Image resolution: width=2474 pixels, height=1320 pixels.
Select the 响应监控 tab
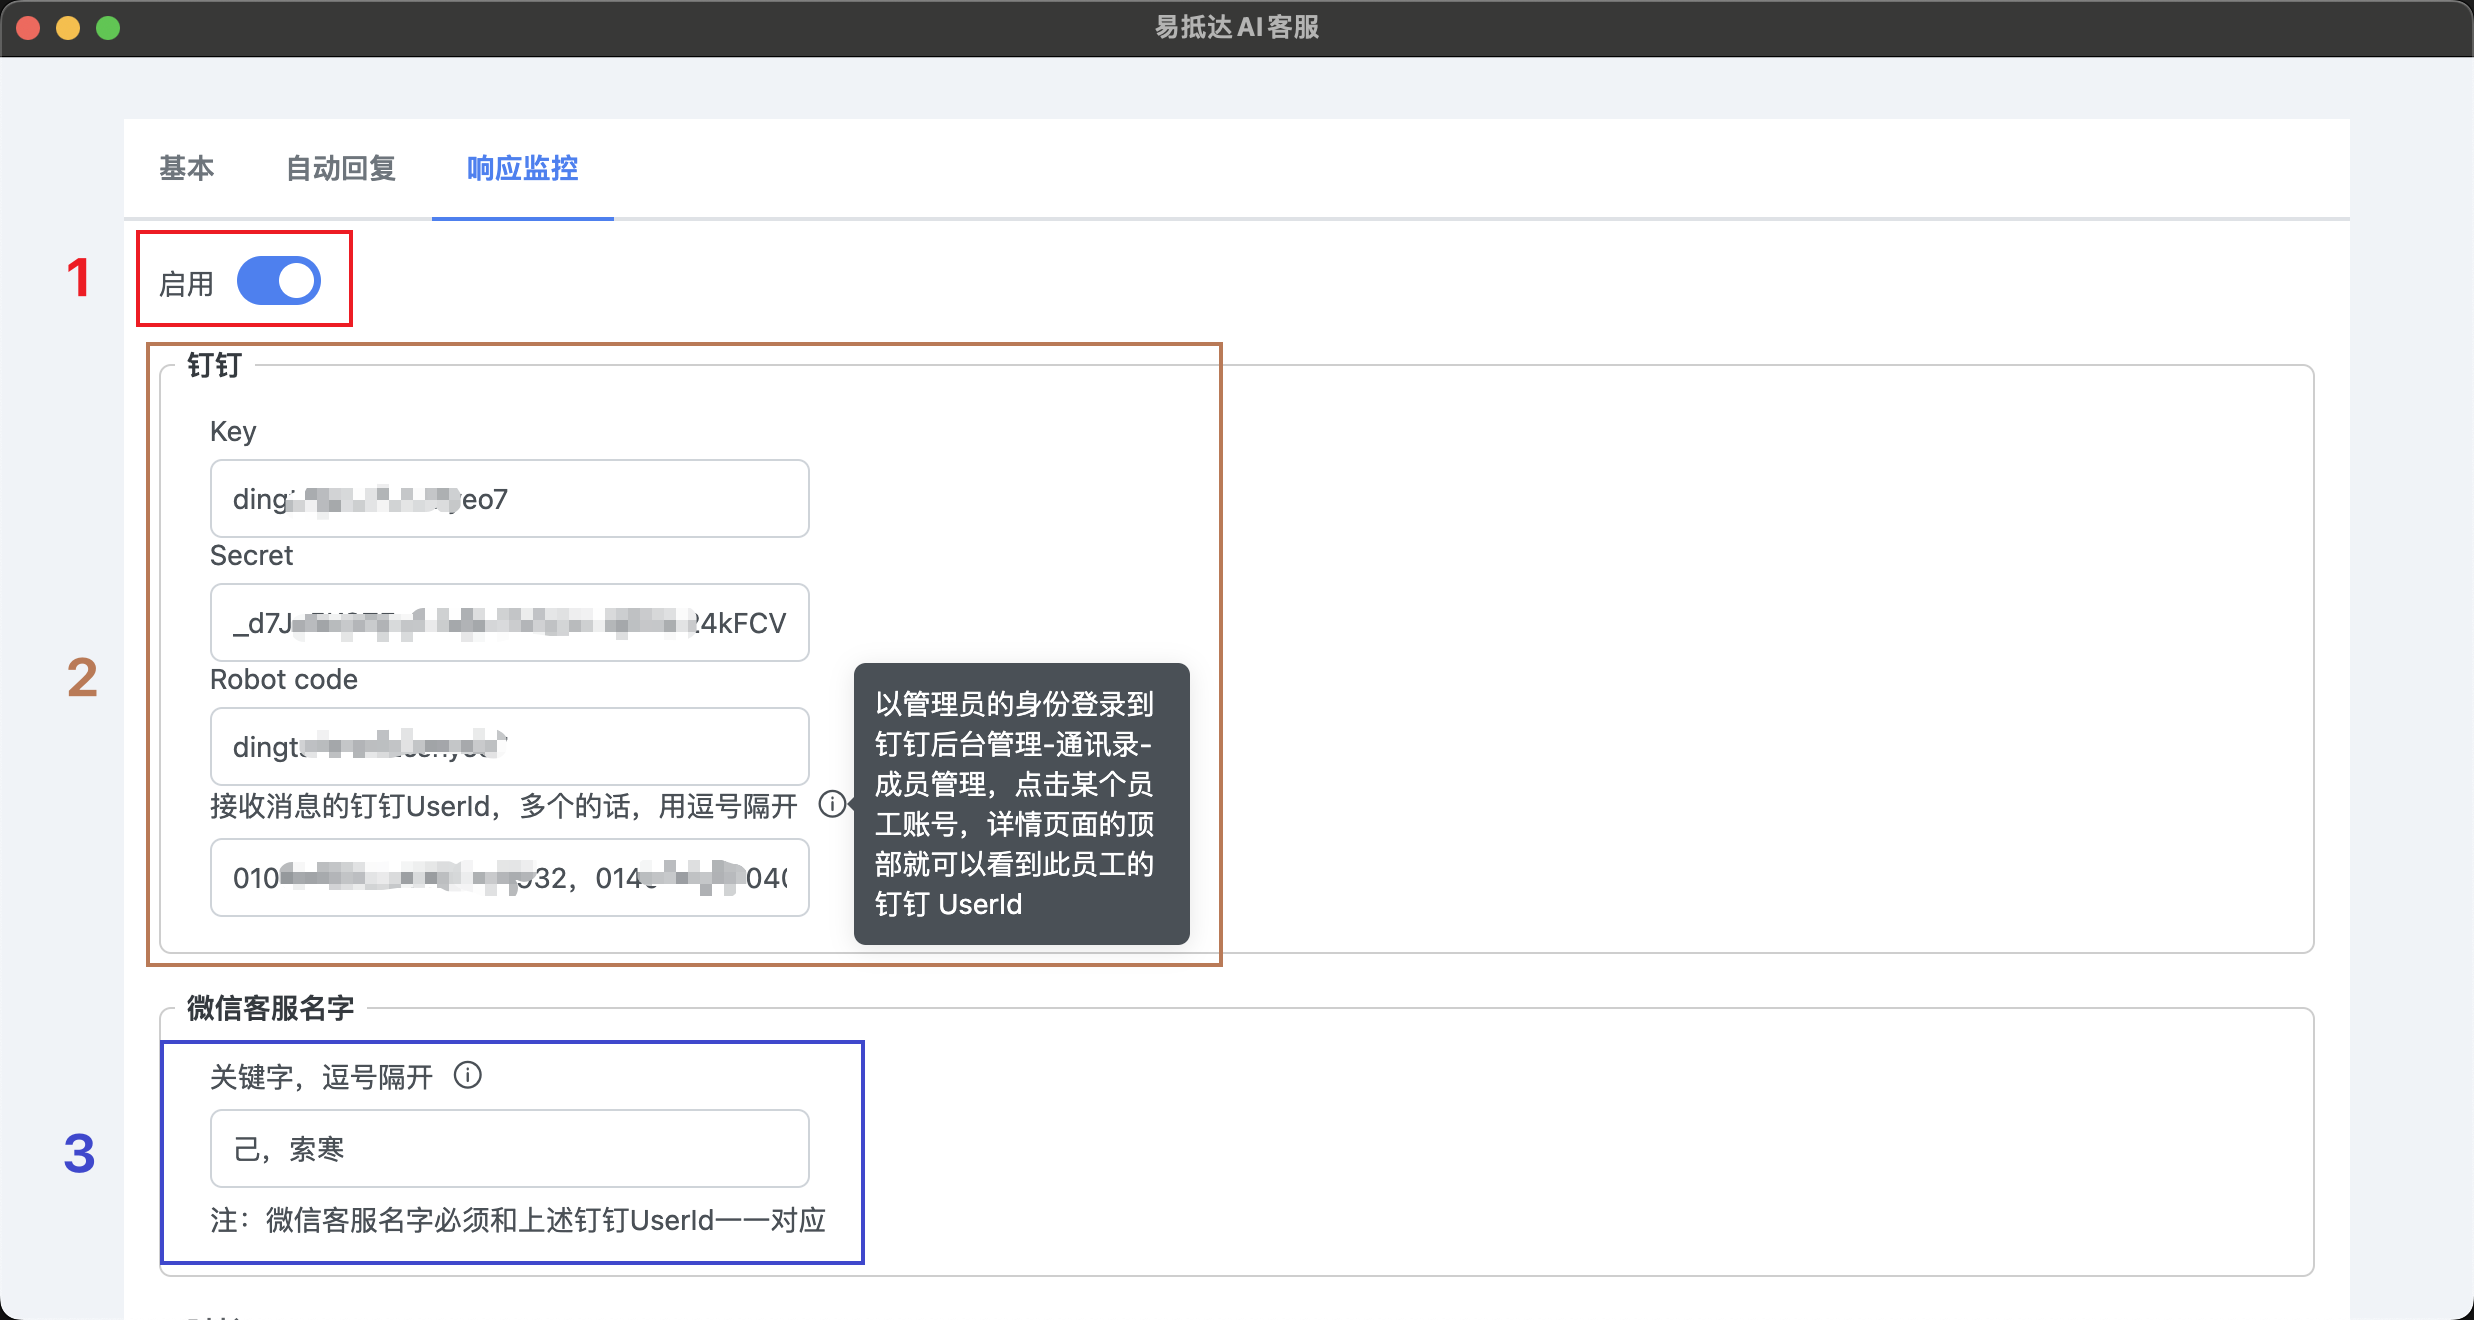click(x=522, y=168)
